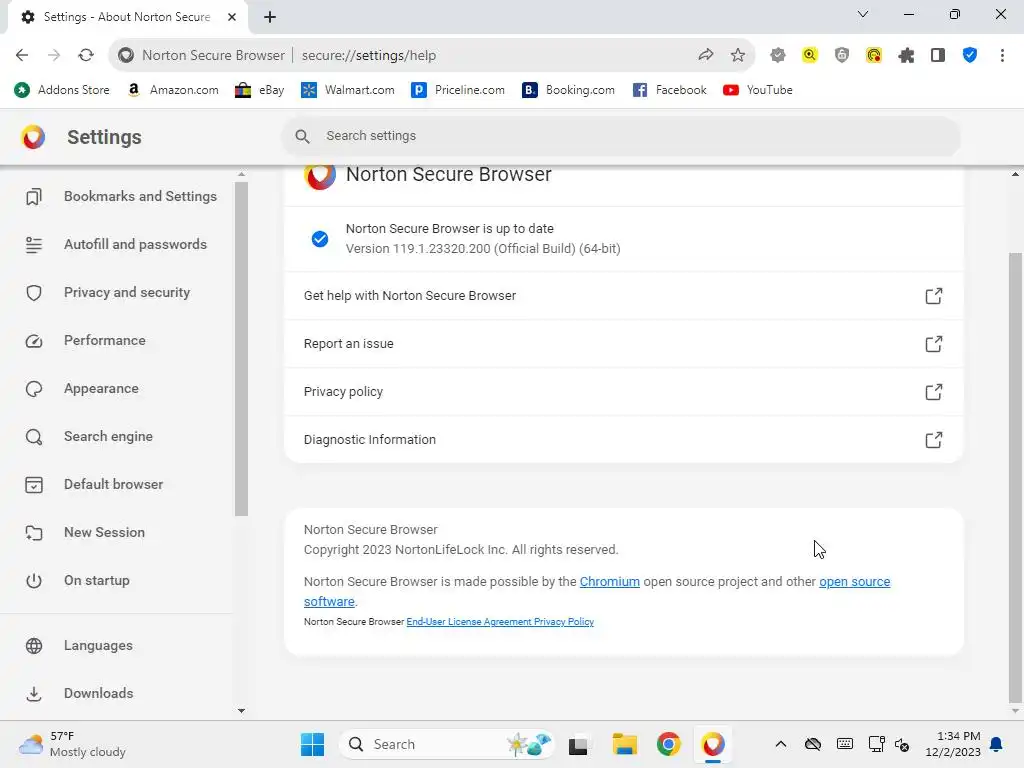Click Norton Secure Browser taskbar icon

[x=712, y=744]
